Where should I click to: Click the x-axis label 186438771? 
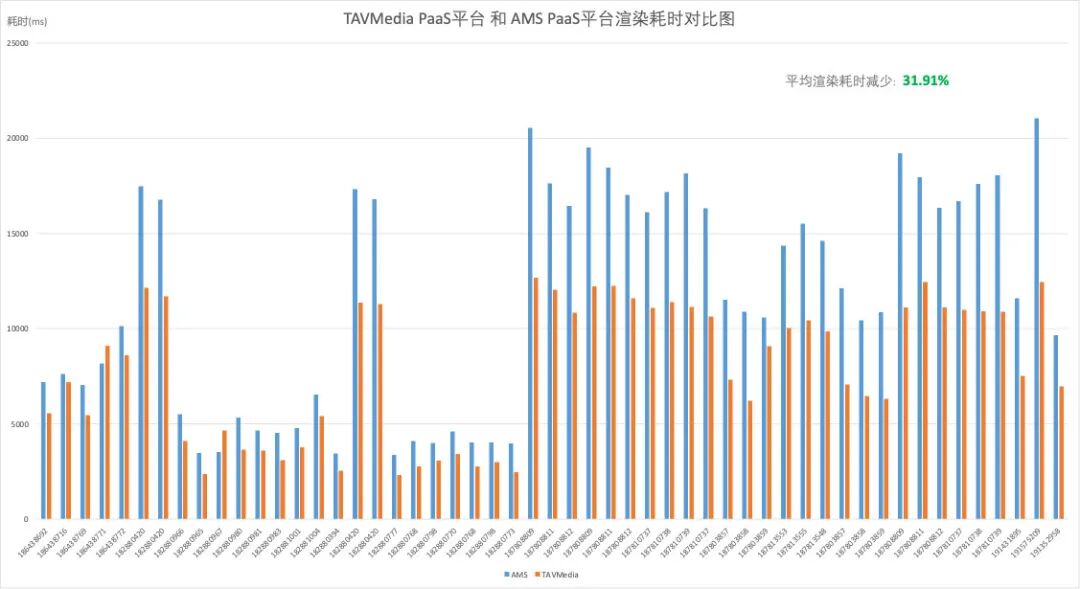[92, 542]
